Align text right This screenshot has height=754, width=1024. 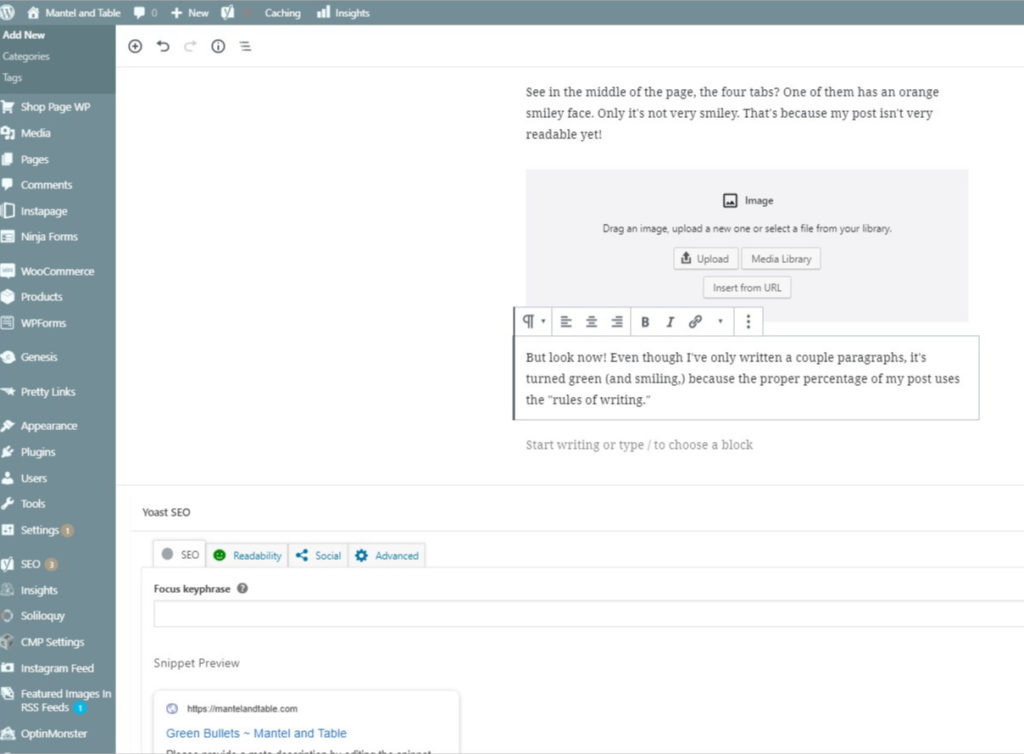pyautogui.click(x=616, y=321)
